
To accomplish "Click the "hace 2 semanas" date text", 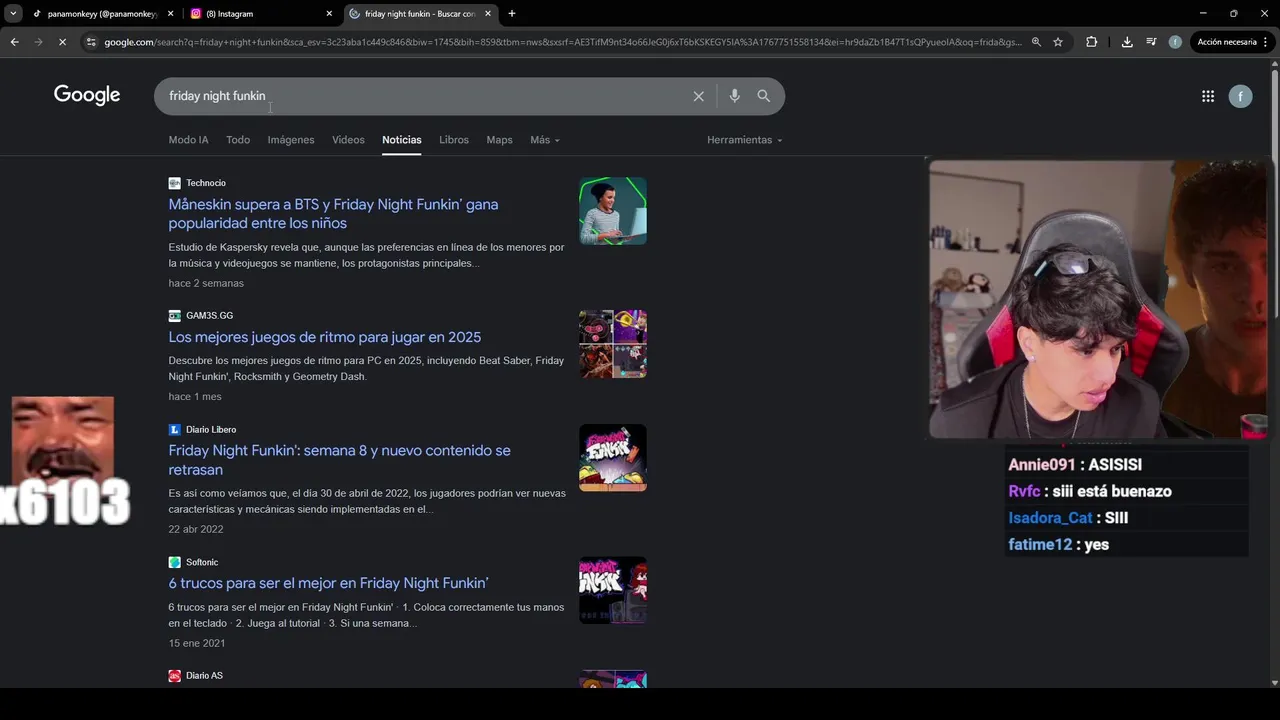I will (x=206, y=283).
